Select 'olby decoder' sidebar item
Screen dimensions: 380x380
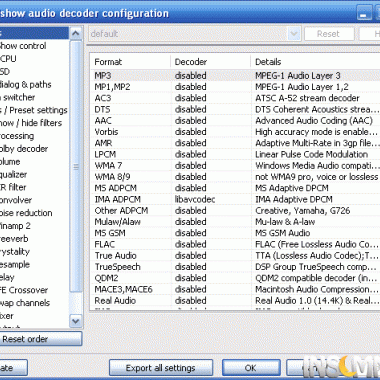pyautogui.click(x=24, y=149)
